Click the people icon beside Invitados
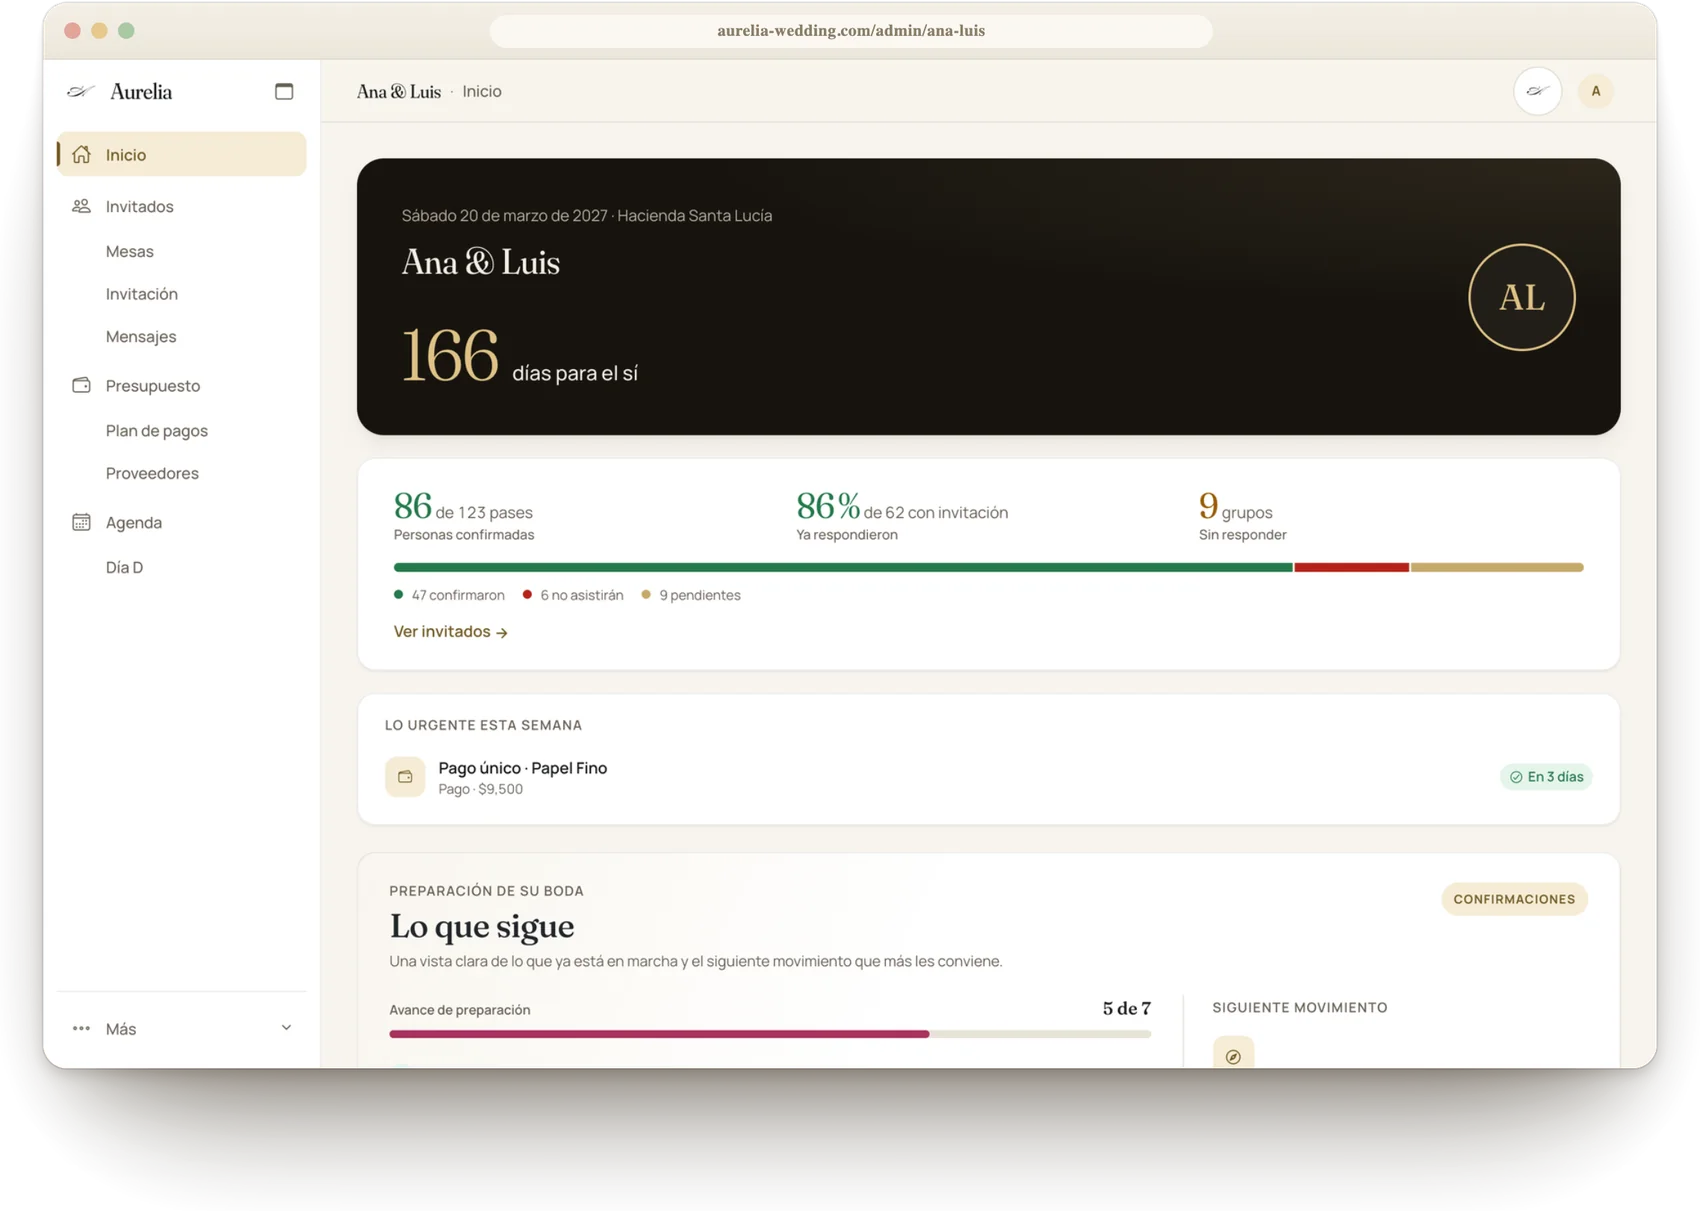The image size is (1700, 1211). [x=81, y=206]
